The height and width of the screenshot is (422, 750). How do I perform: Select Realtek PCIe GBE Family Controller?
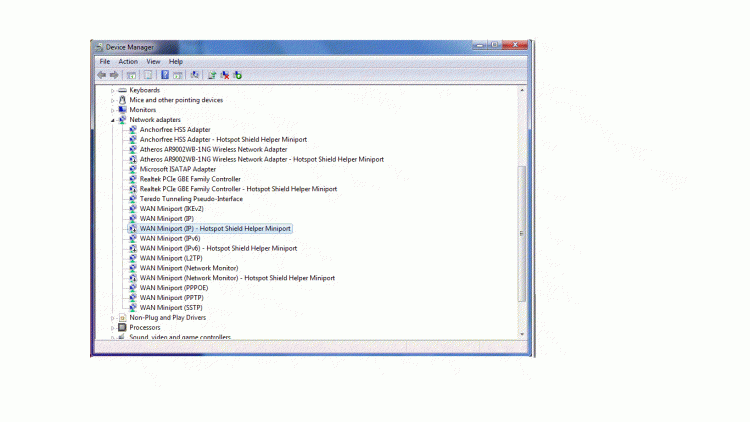190,179
